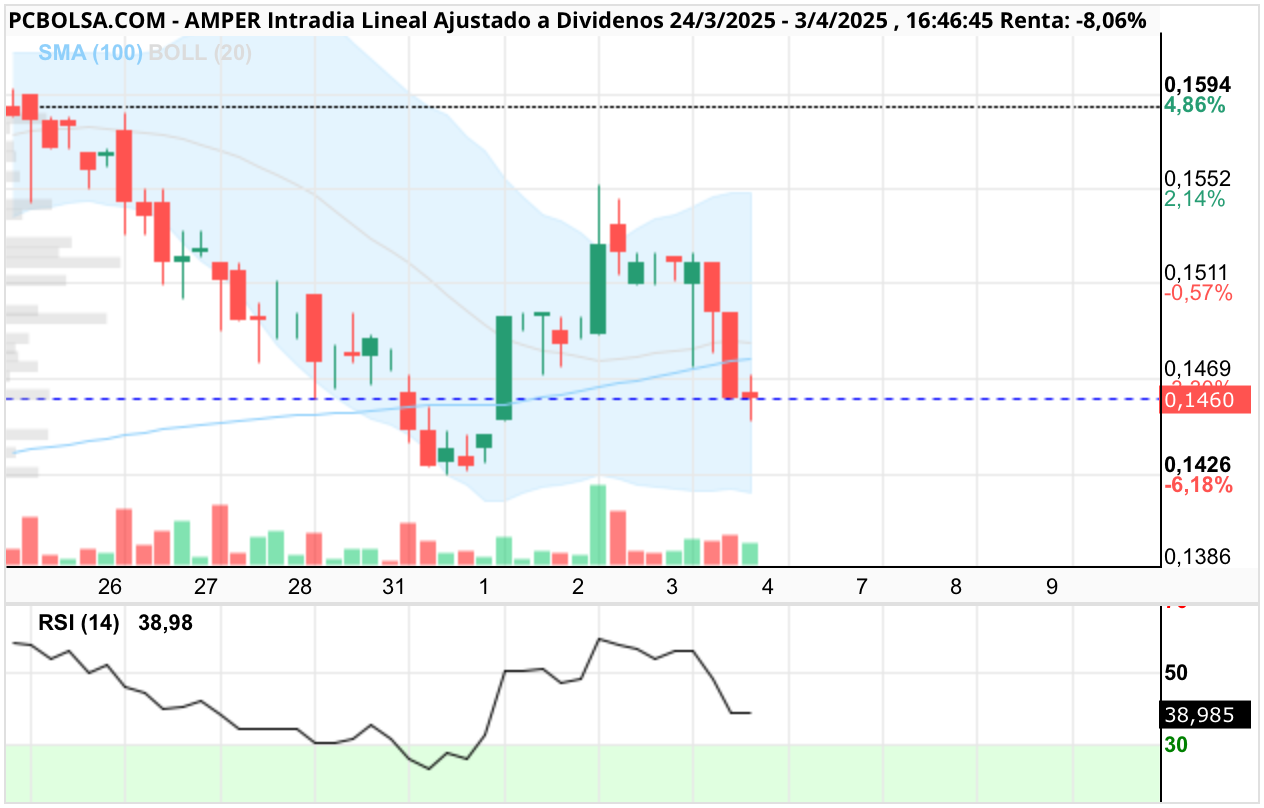Click the green 4,86% percentage label
The height and width of the screenshot is (808, 1264).
point(1195,105)
